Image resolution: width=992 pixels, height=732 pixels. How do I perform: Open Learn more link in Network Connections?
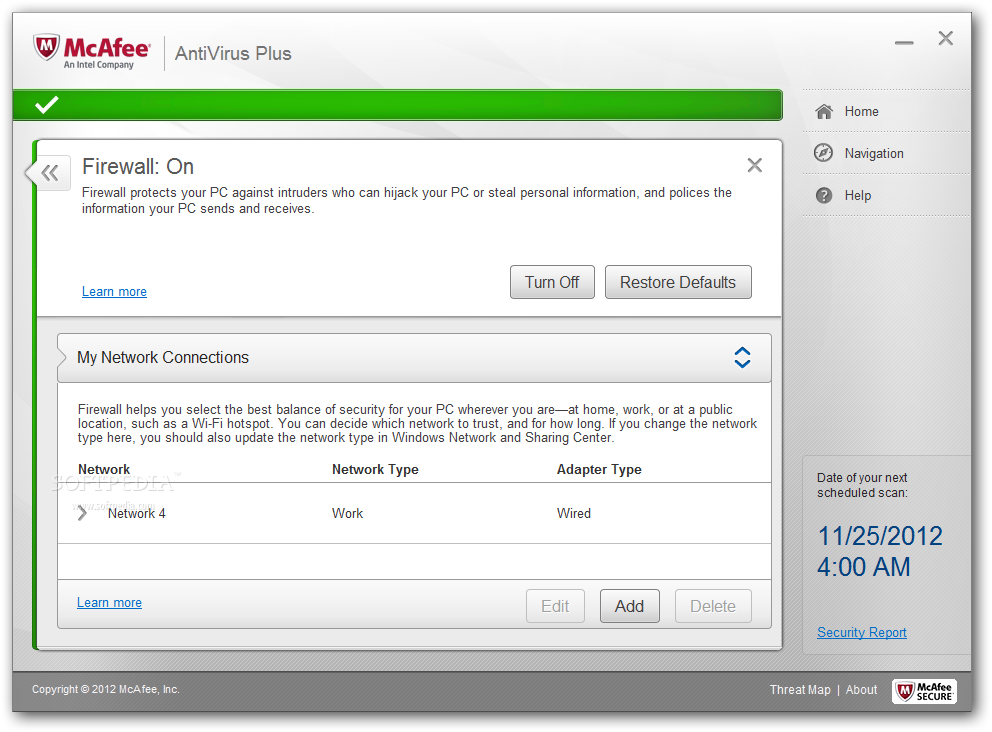pos(109,602)
